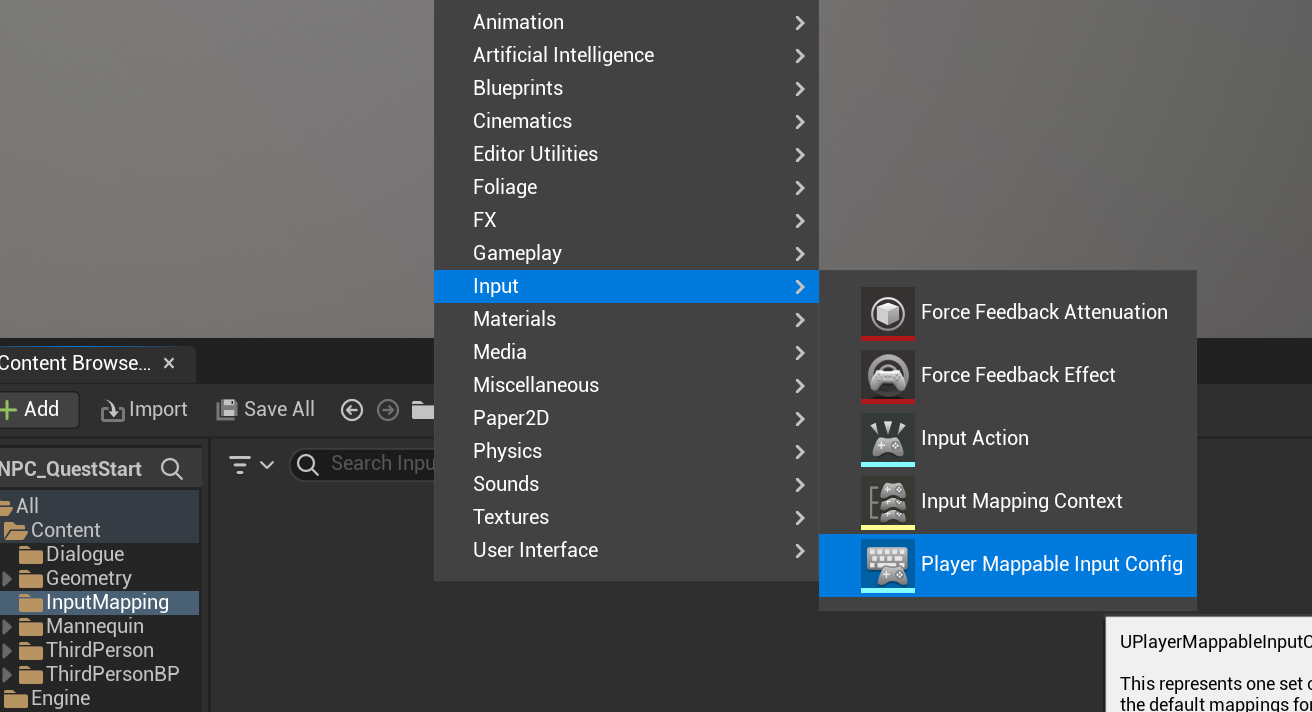Image resolution: width=1312 pixels, height=712 pixels.
Task: Click the Import button label
Action: click(x=158, y=409)
